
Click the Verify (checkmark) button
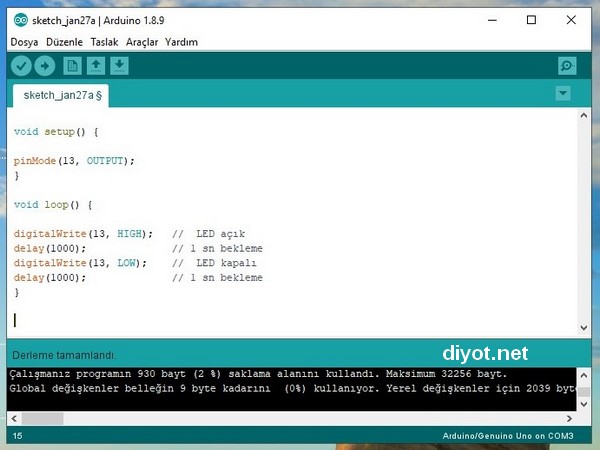21,66
